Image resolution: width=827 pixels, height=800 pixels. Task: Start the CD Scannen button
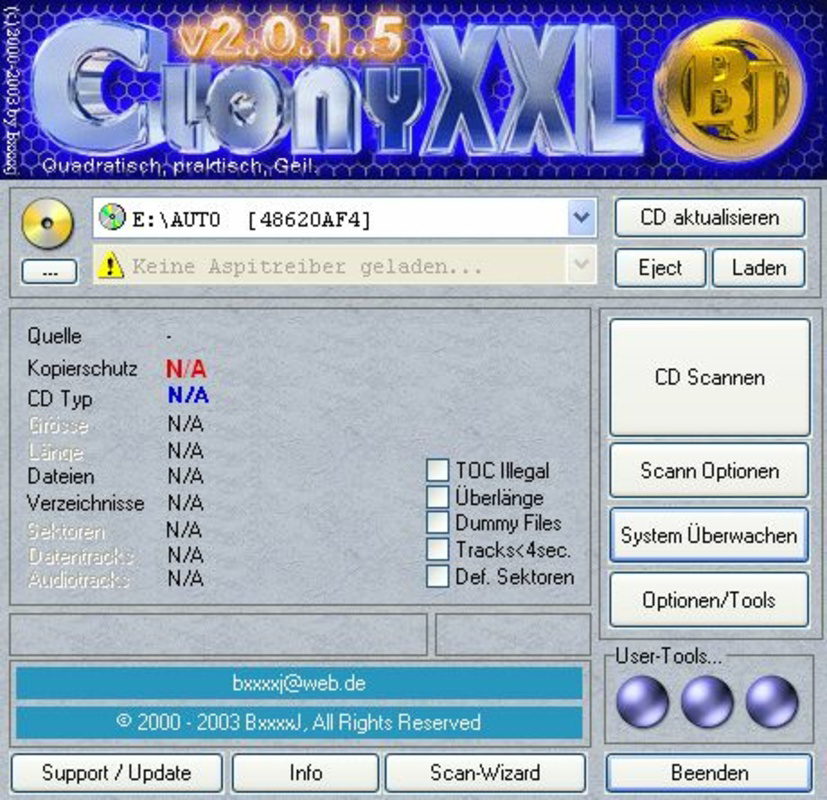click(710, 378)
